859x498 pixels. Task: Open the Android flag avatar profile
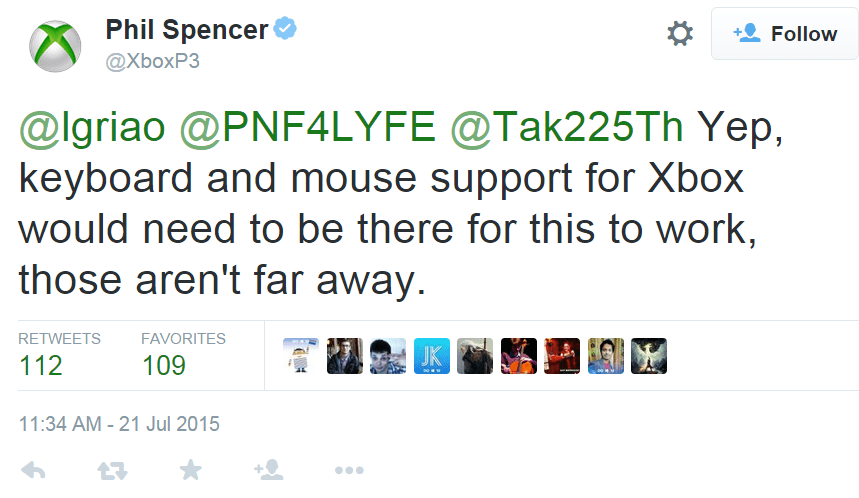tap(301, 355)
